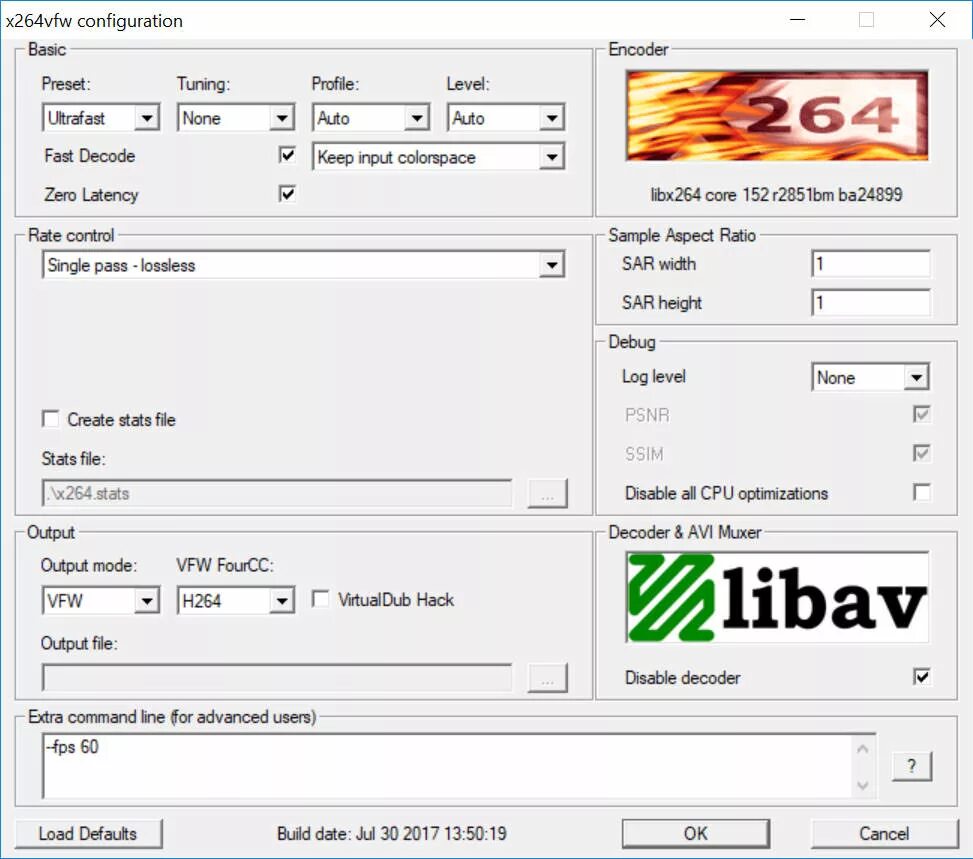Viewport: 973px width, 859px height.
Task: Click the OK button
Action: click(696, 833)
